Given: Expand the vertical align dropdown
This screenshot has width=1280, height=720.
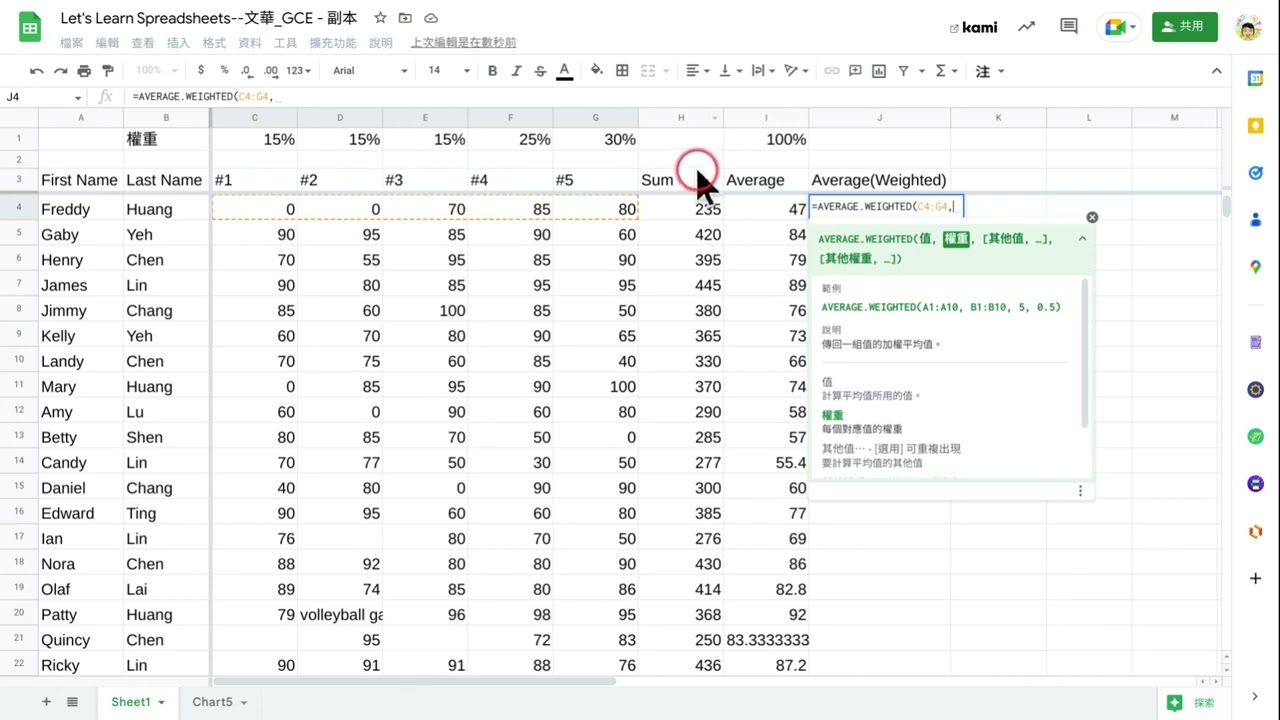Looking at the screenshot, I should click(x=730, y=71).
